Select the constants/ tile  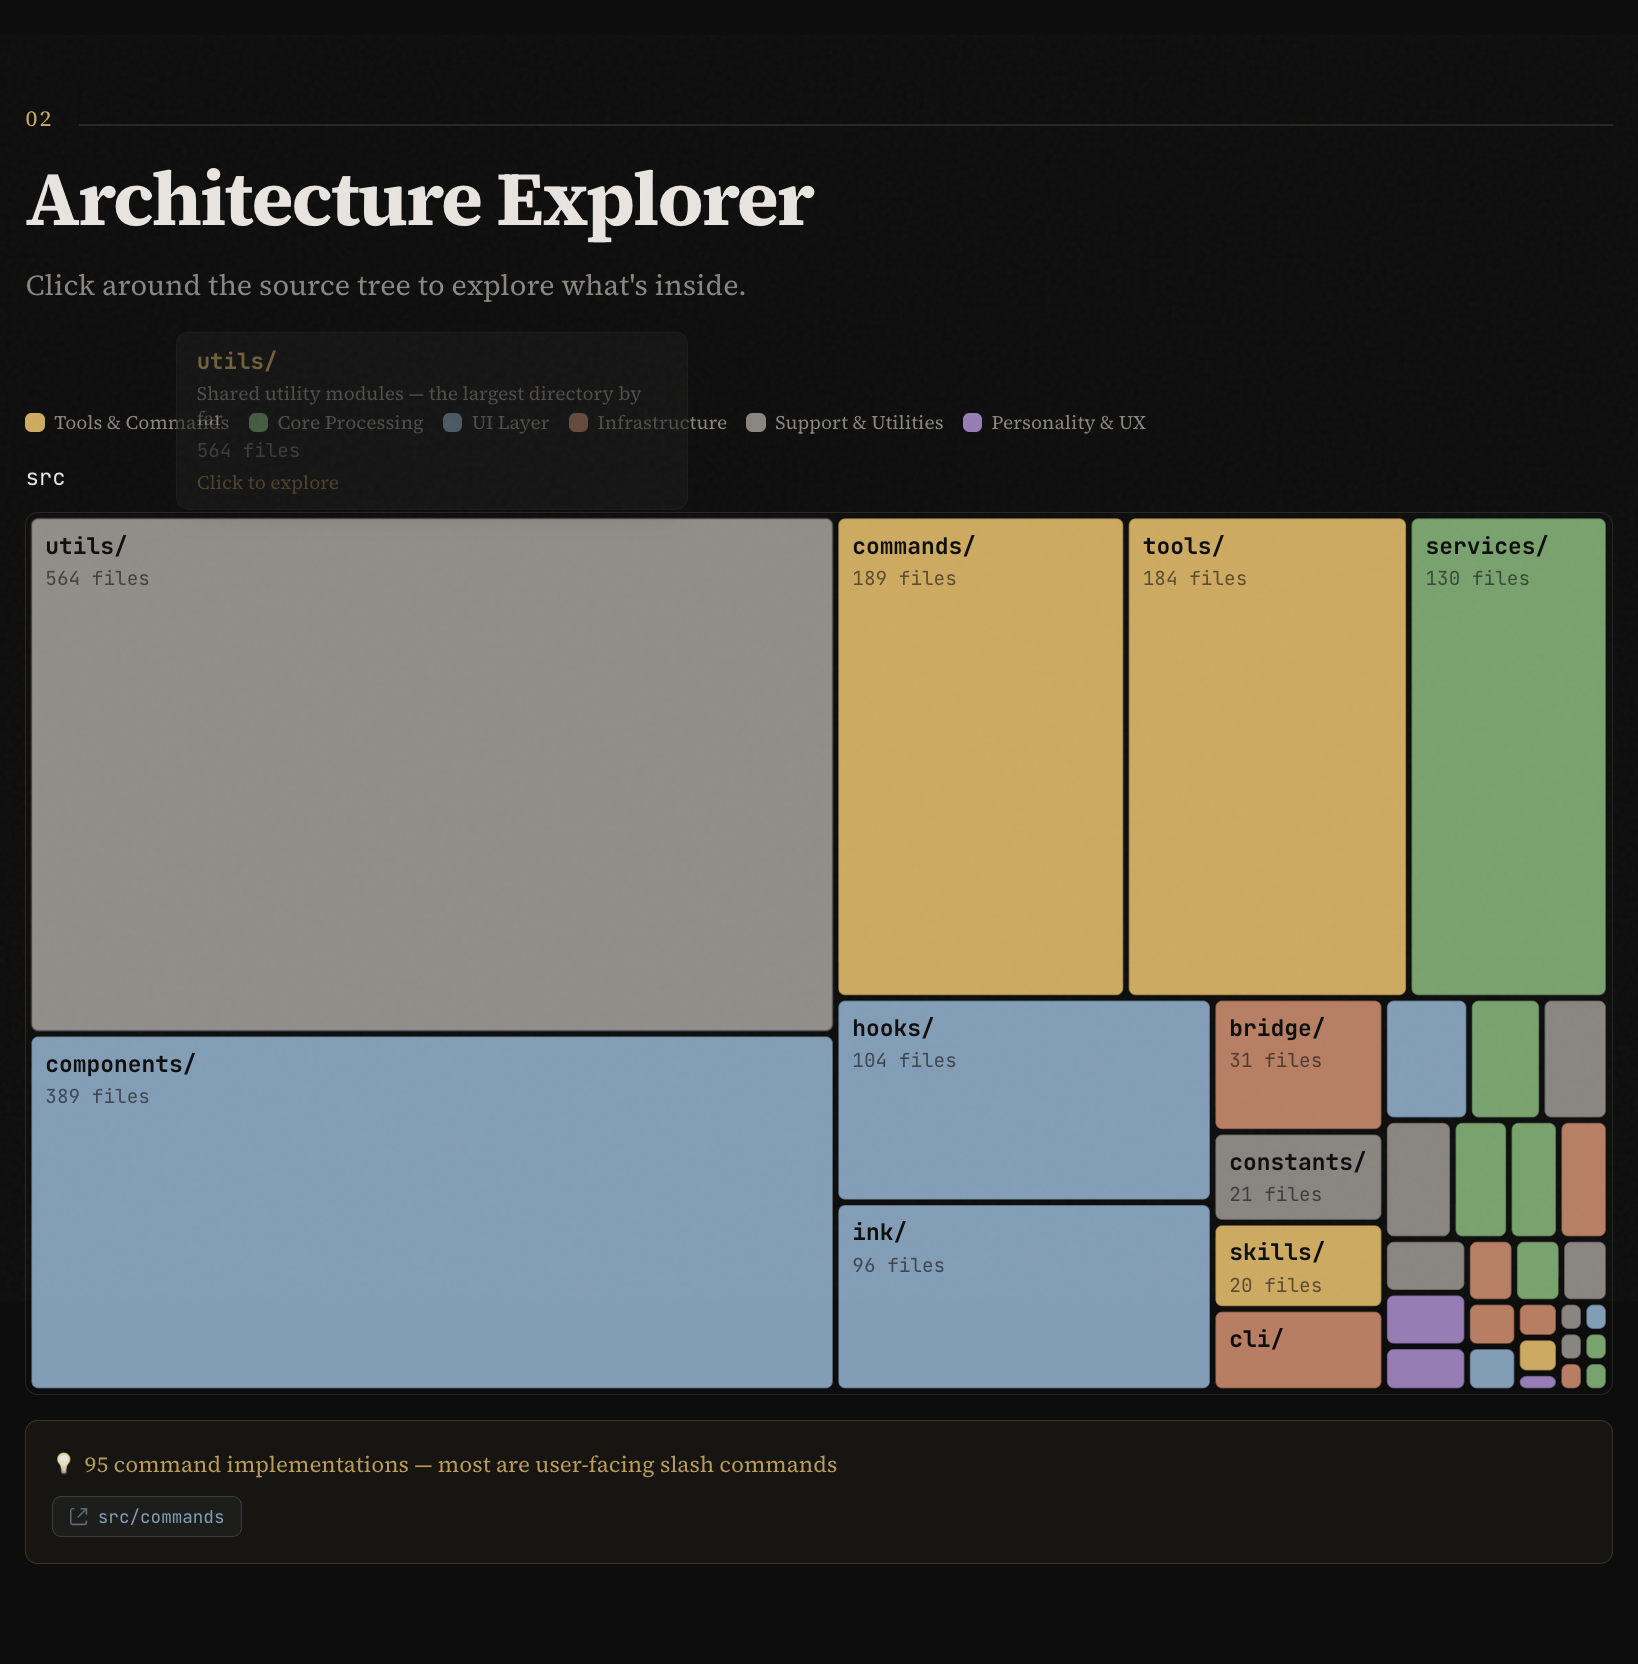pyautogui.click(x=1297, y=1177)
